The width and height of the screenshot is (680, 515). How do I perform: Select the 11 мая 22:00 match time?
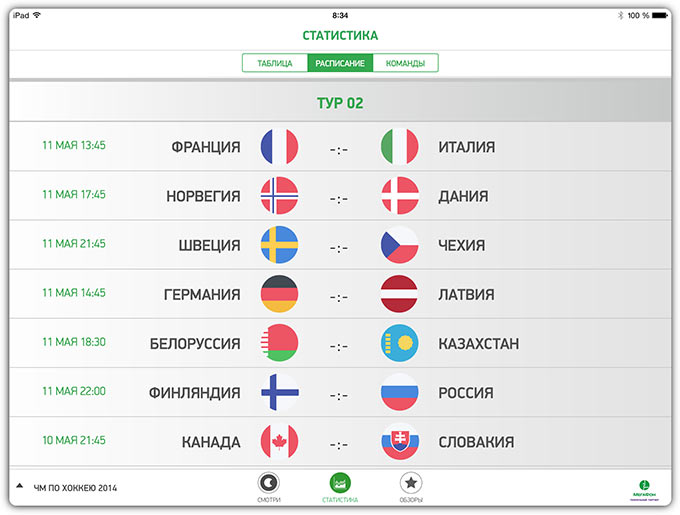point(74,391)
